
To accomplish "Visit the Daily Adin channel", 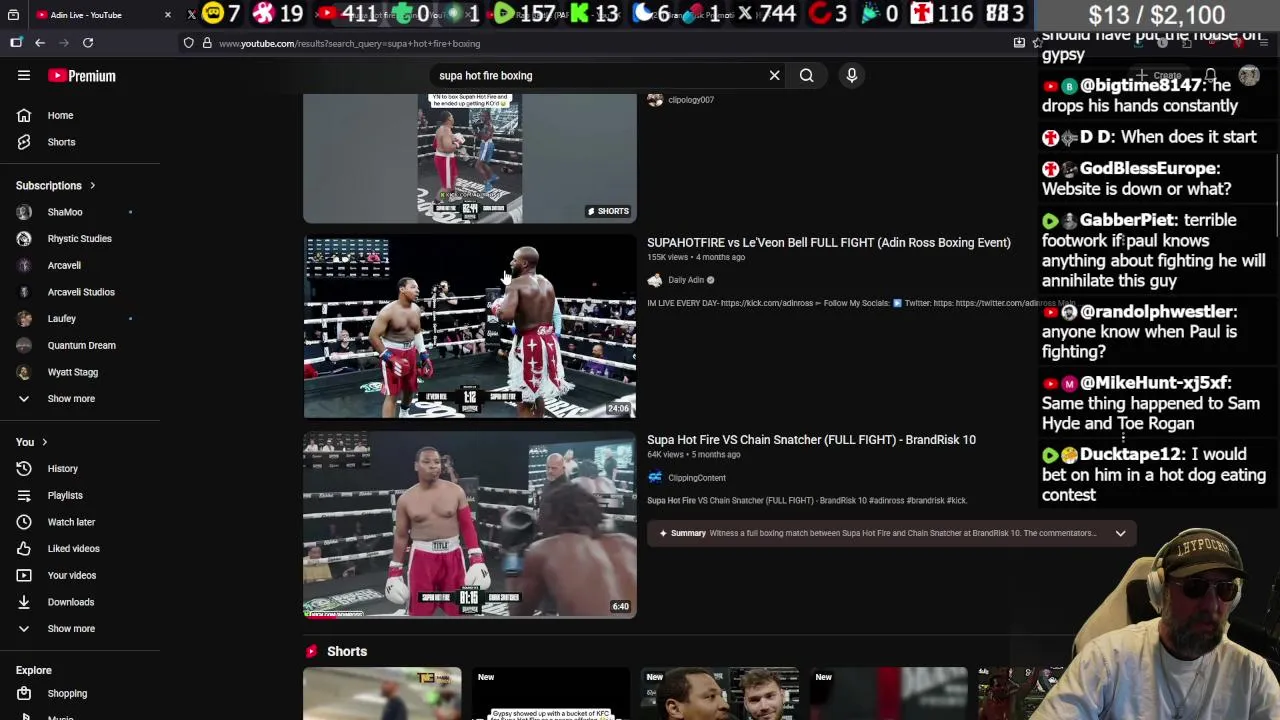I will point(686,280).
